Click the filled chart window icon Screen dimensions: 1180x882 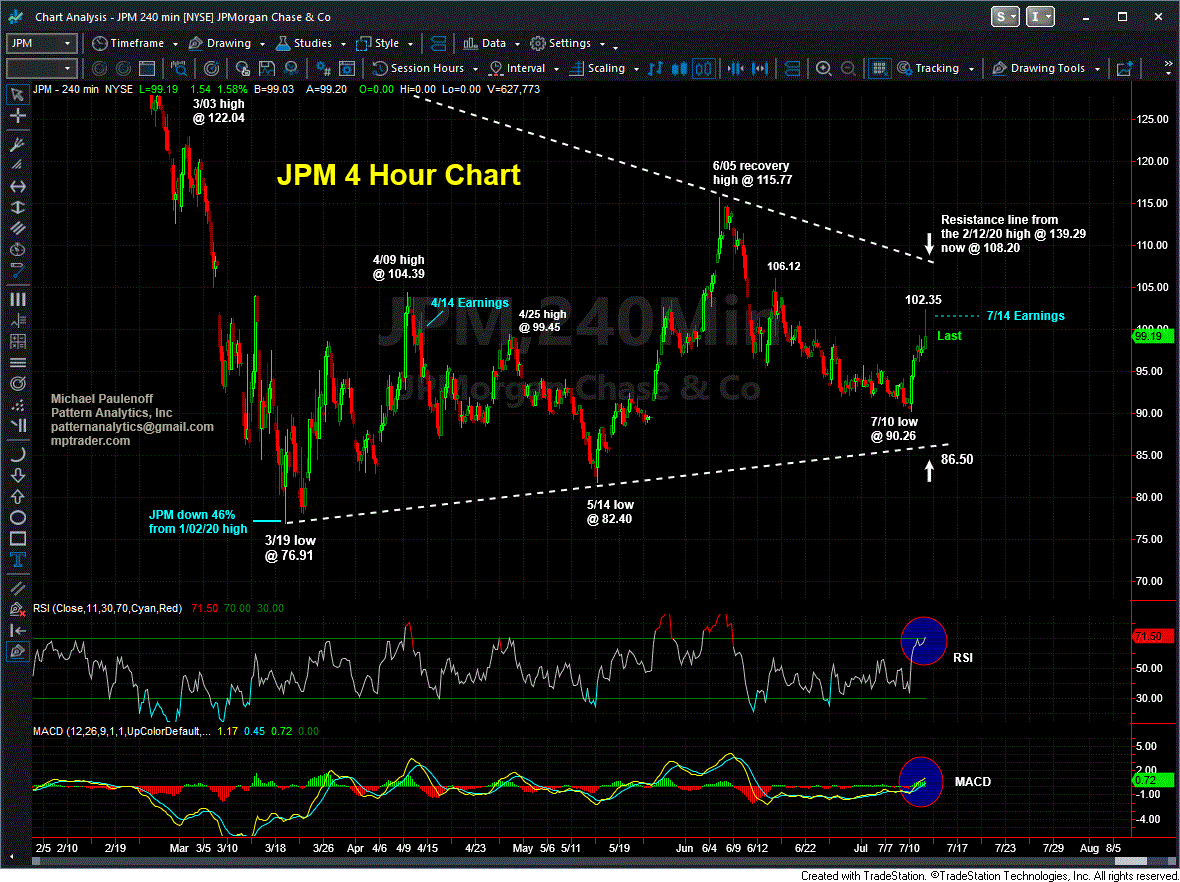[x=148, y=68]
